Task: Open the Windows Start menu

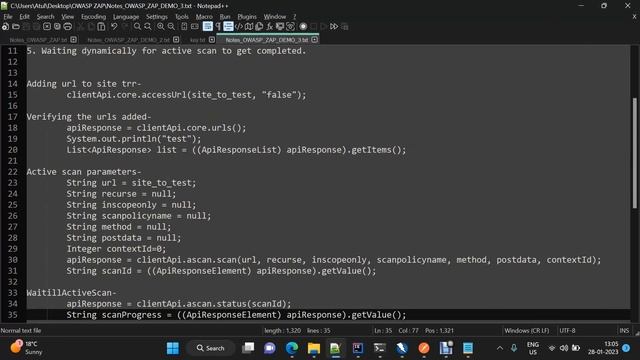Action: [x=173, y=348]
